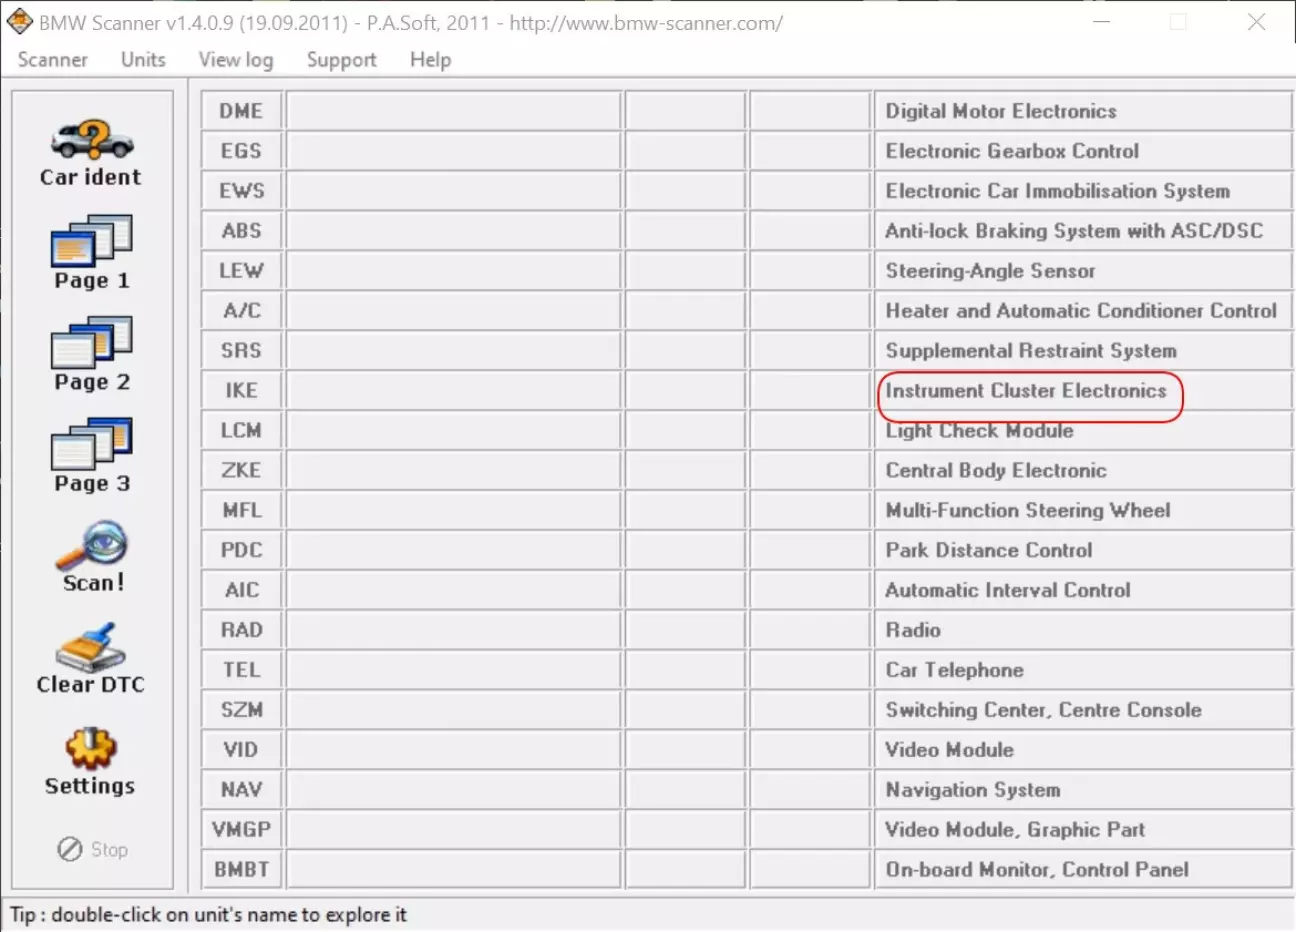This screenshot has height=932, width=1296.
Task: Select the ABS unit button
Action: coord(241,231)
